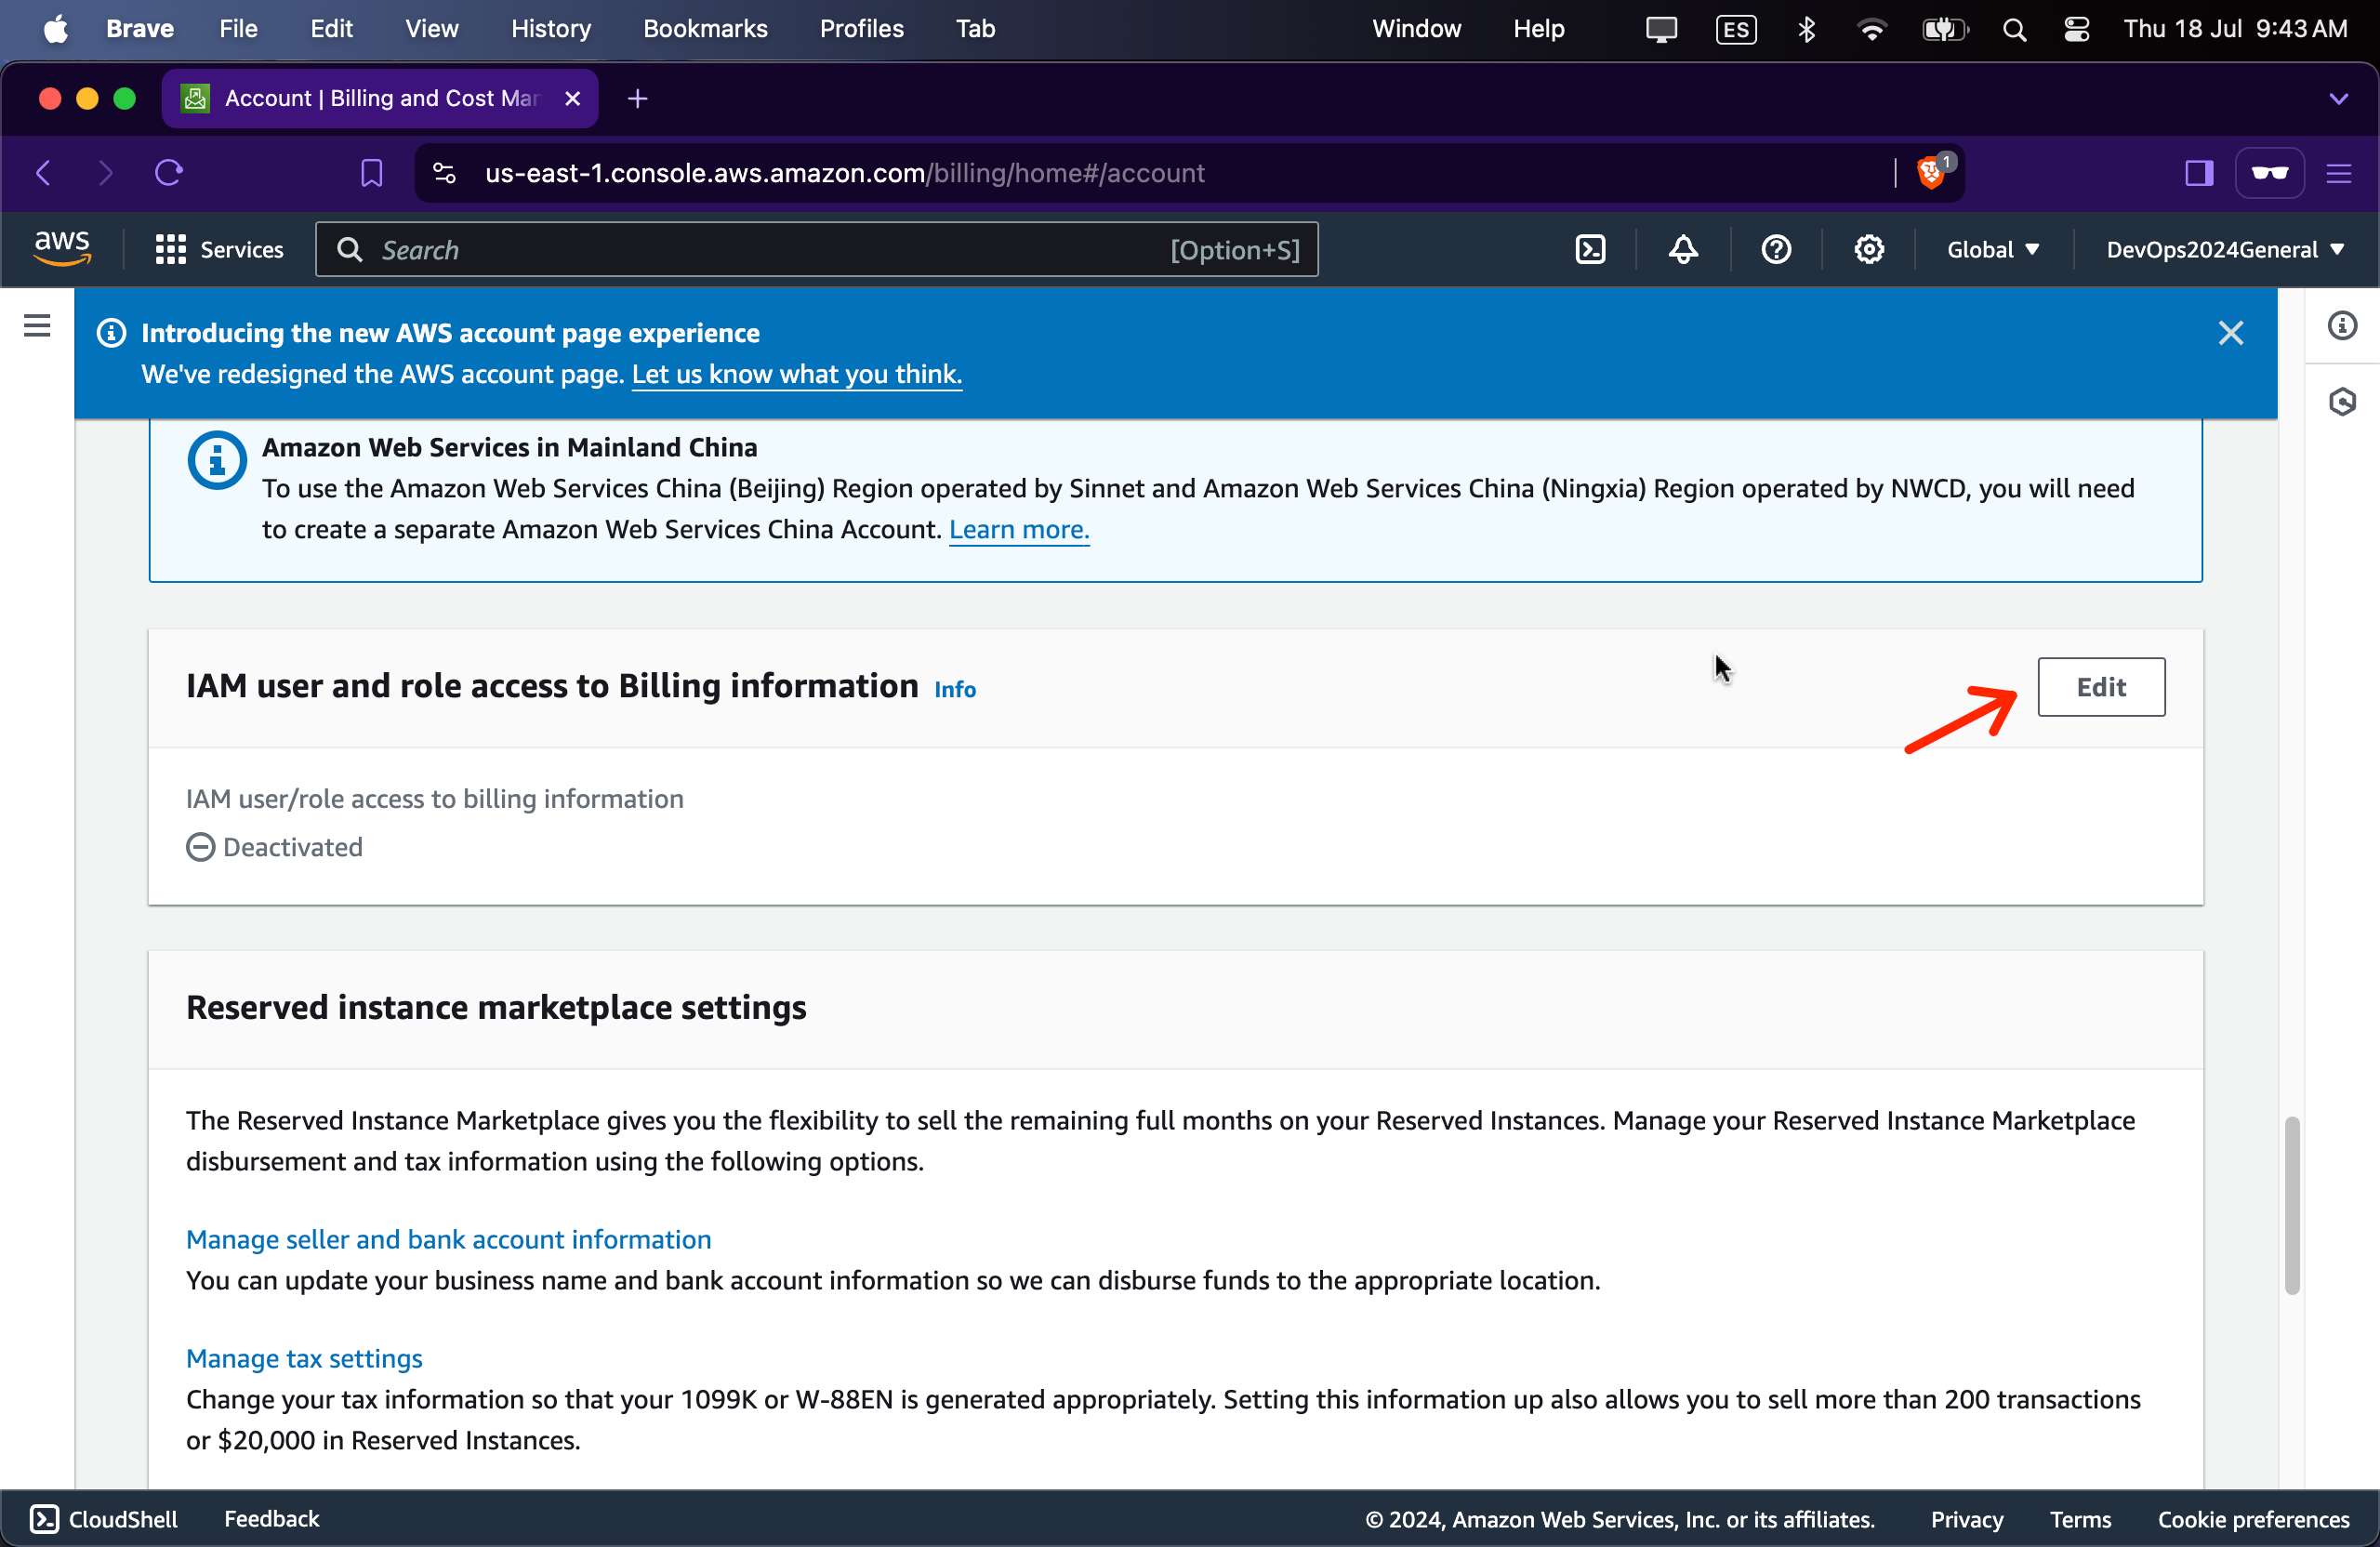Open the Bookmarks menu in menu bar
The height and width of the screenshot is (1547, 2380).
(704, 28)
